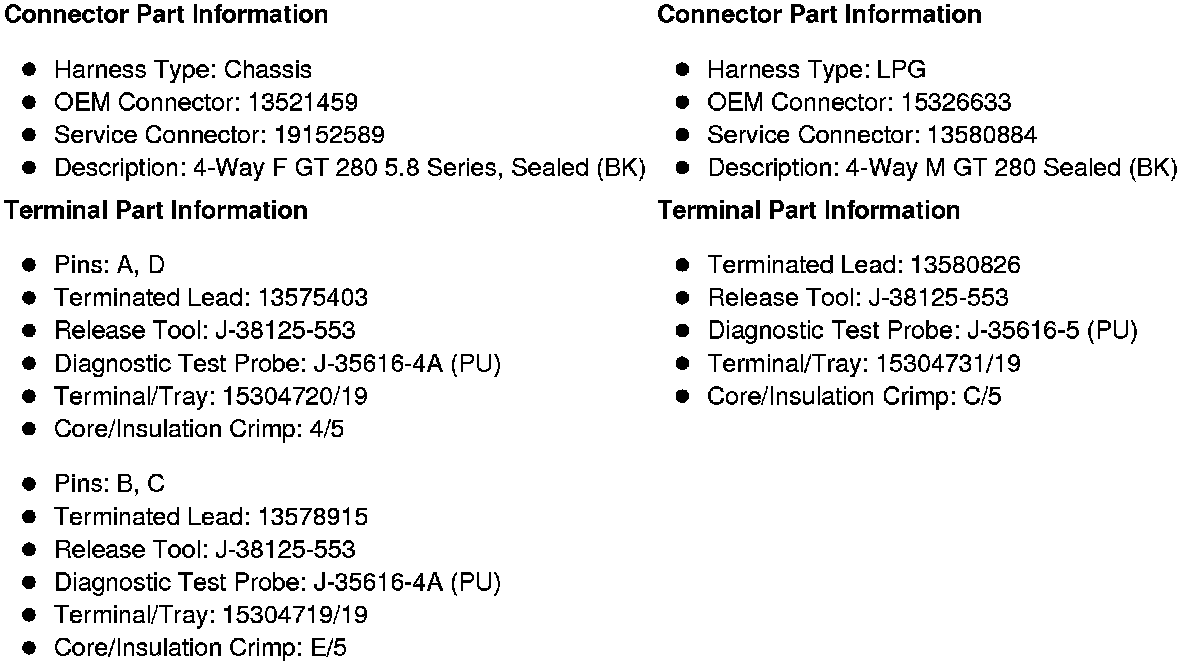Click Diagnostic Test Probe J-35616-5 line

(922, 331)
